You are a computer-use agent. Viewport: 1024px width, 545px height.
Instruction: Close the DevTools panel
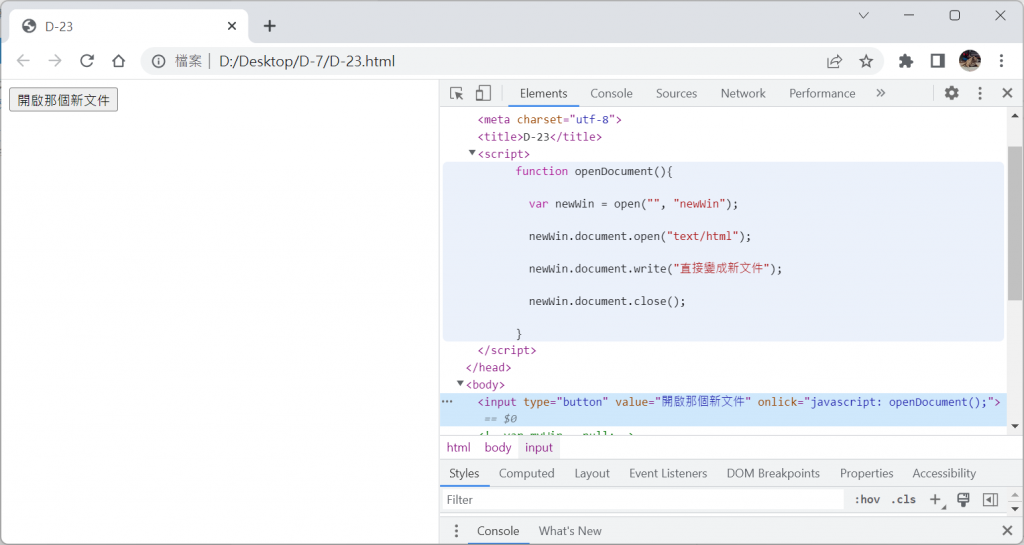tap(1007, 93)
